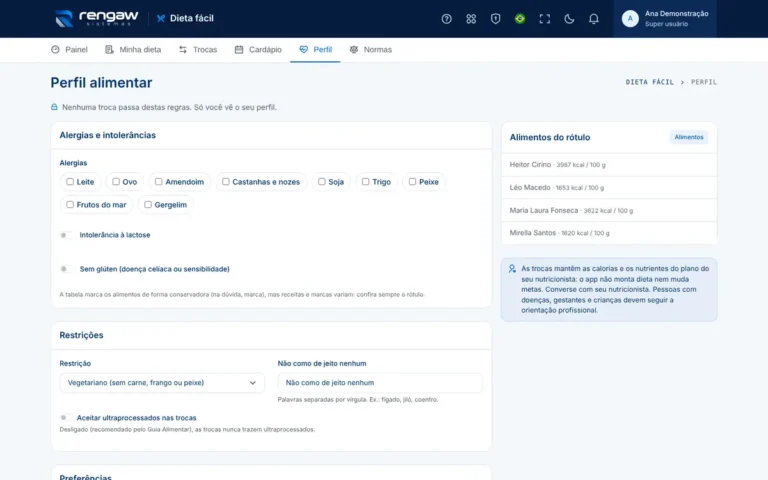Click the Dieta fácil app title text
This screenshot has width=768, height=480.
pyautogui.click(x=192, y=19)
